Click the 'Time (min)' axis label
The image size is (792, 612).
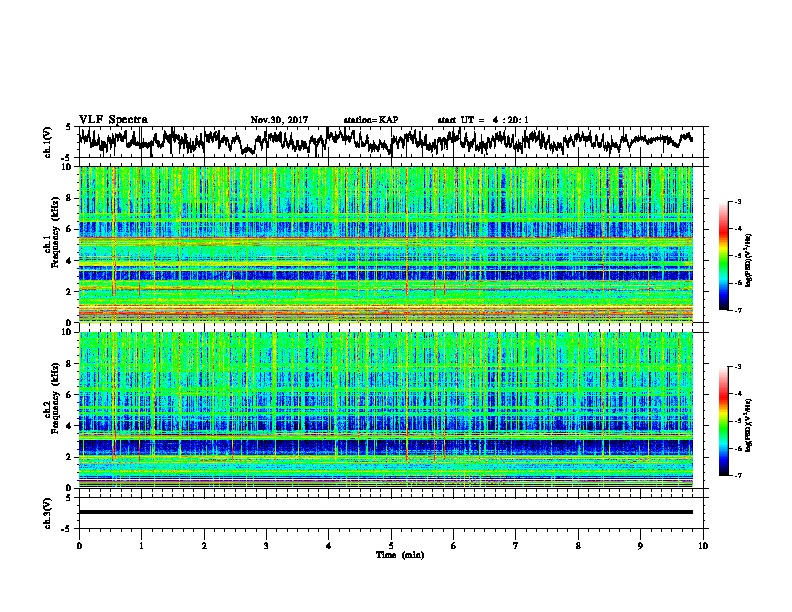(400, 555)
